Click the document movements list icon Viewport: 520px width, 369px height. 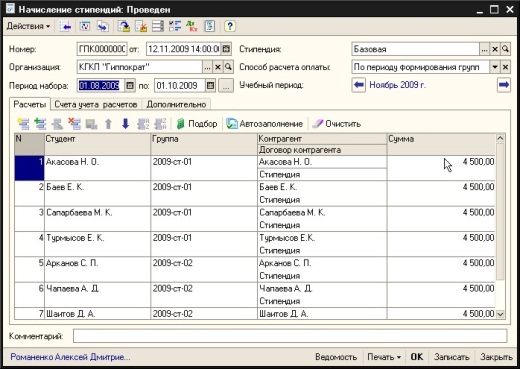tap(158, 26)
